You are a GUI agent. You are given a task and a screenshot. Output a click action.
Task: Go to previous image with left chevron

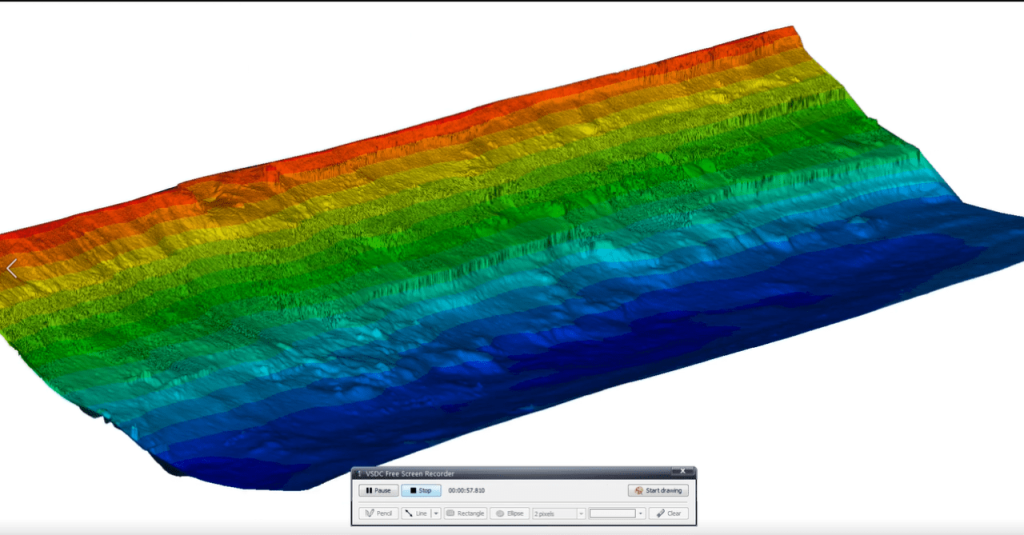pos(12,268)
